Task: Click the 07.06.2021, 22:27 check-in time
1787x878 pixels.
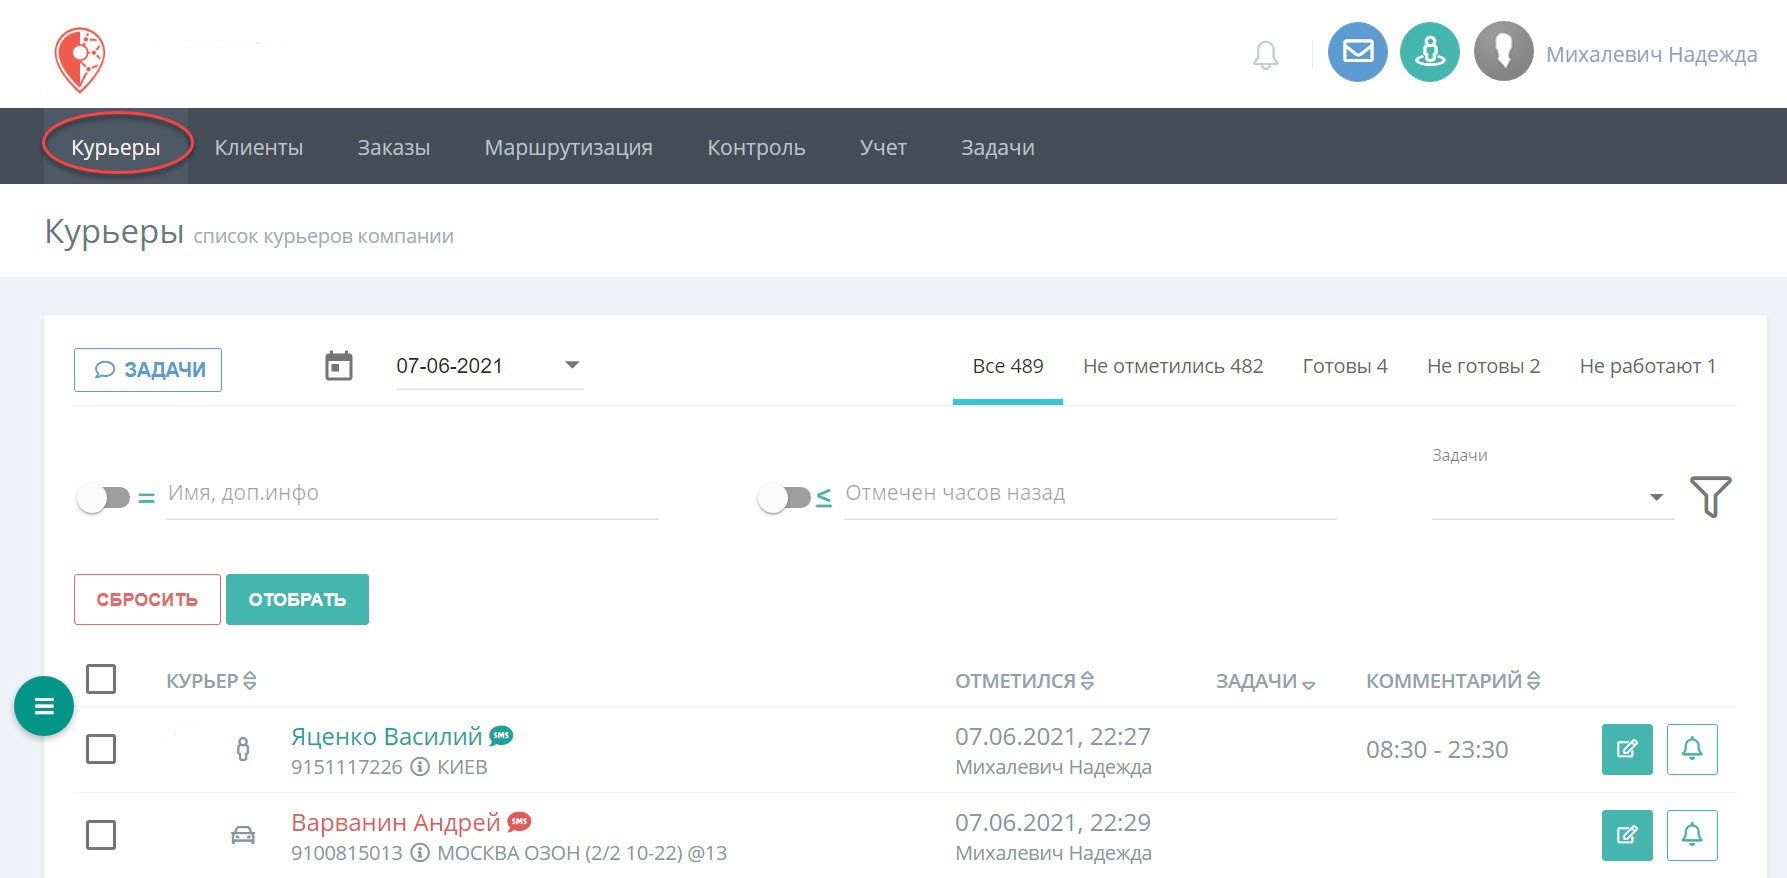Action: 1053,737
